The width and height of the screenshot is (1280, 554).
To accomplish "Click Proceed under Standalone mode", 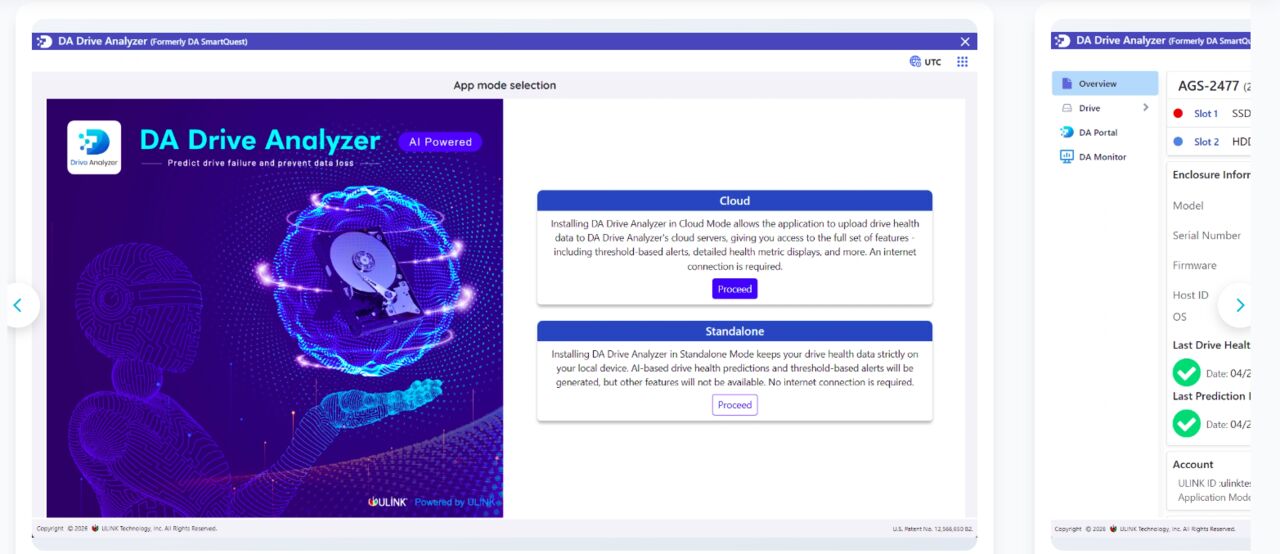I will click(735, 405).
